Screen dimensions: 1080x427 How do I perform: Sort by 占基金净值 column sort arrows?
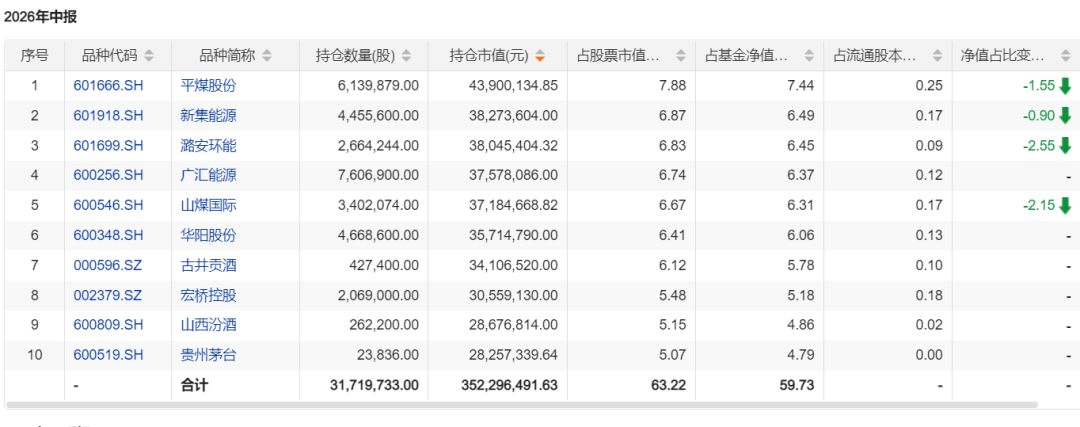809,56
